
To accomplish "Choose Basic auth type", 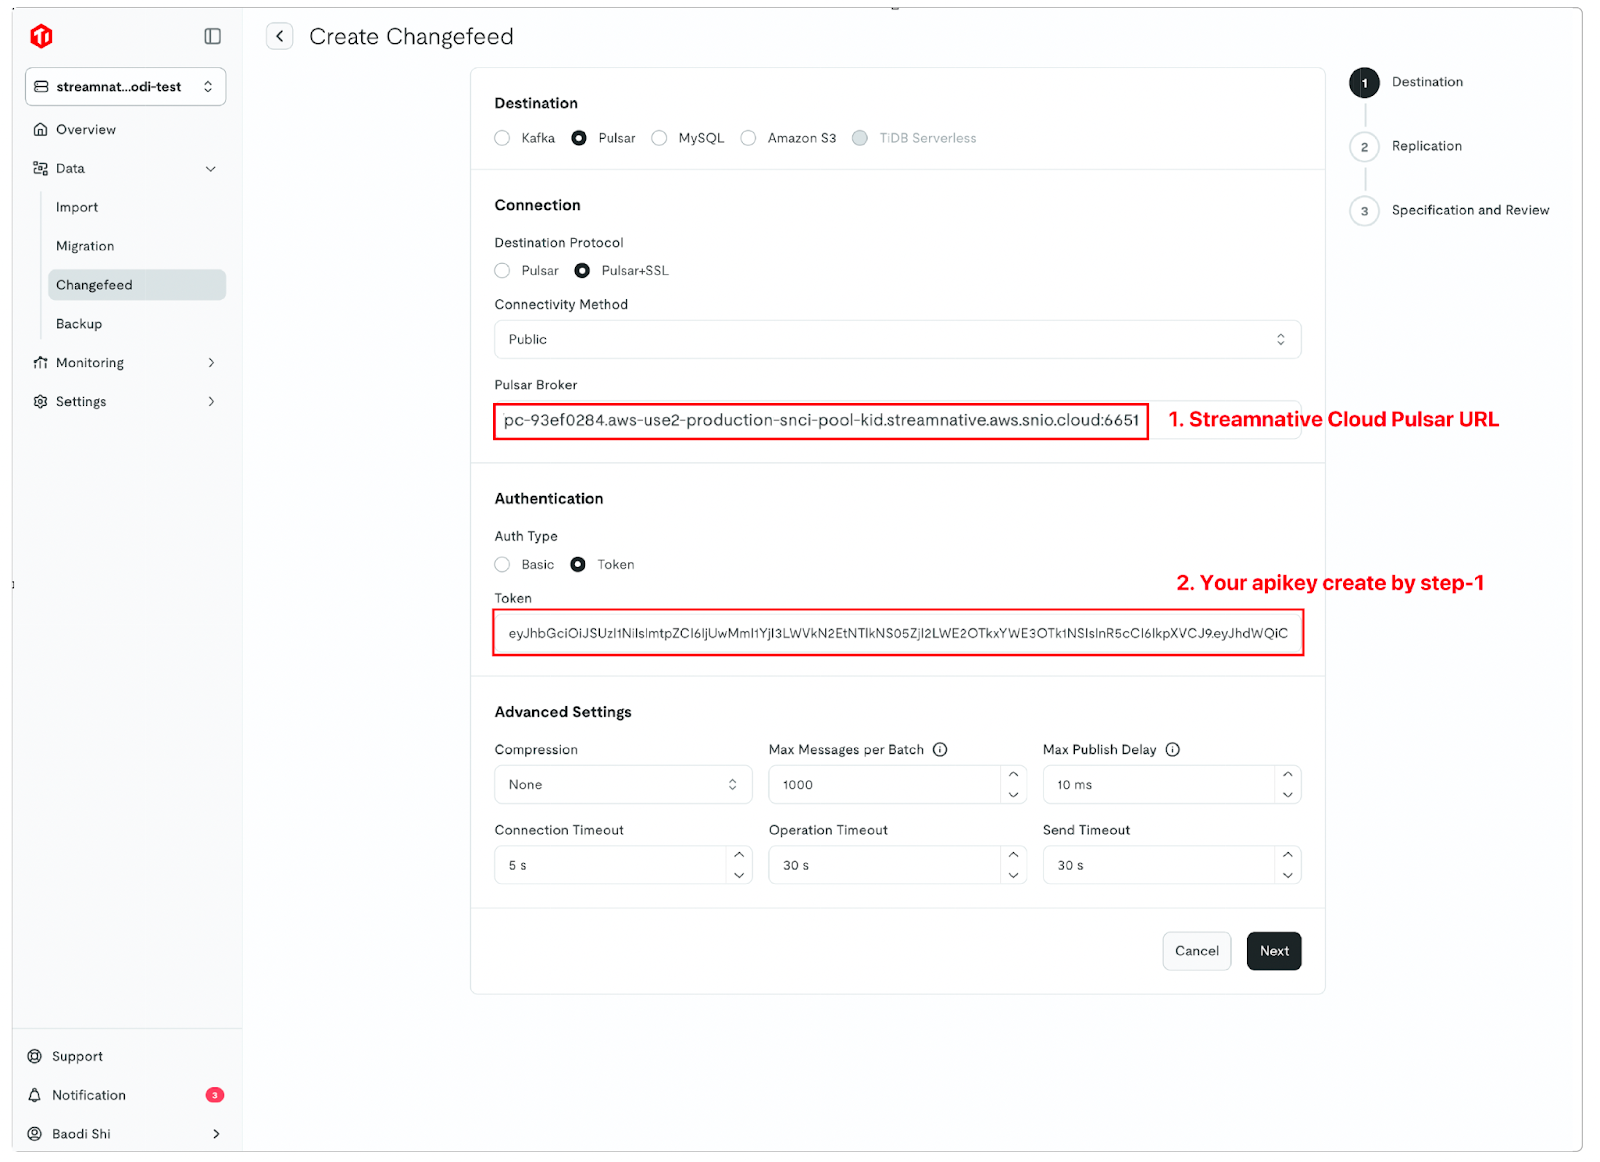I will click(x=503, y=565).
